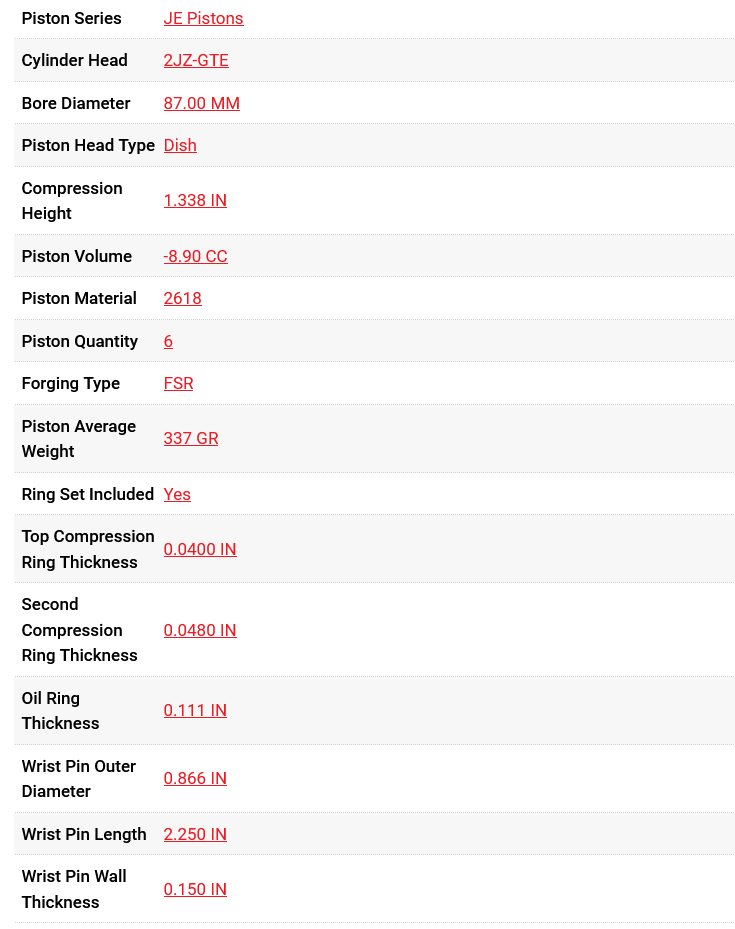This screenshot has width=735, height=929.
Task: Open the 0.150 IN wall thickness link
Action: 195,889
